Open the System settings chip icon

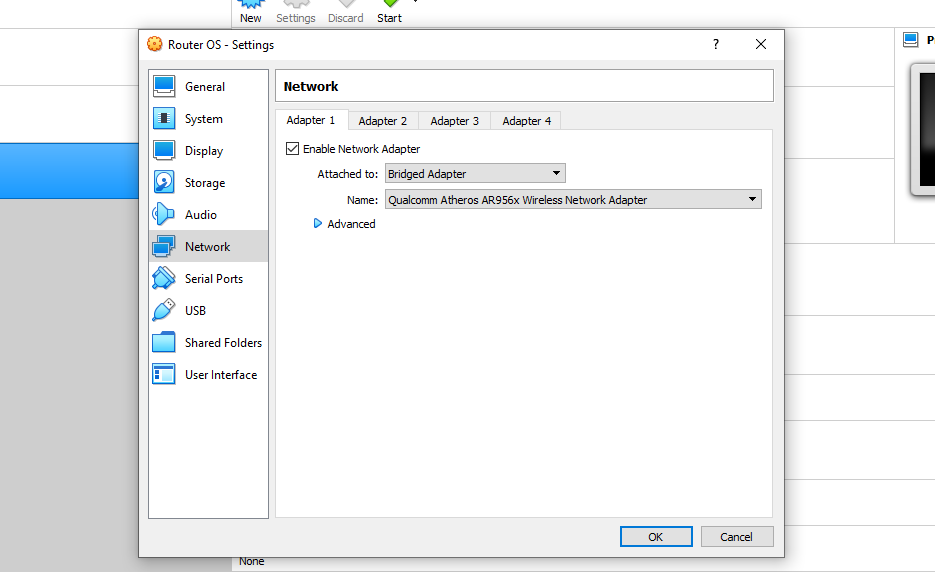coord(164,118)
